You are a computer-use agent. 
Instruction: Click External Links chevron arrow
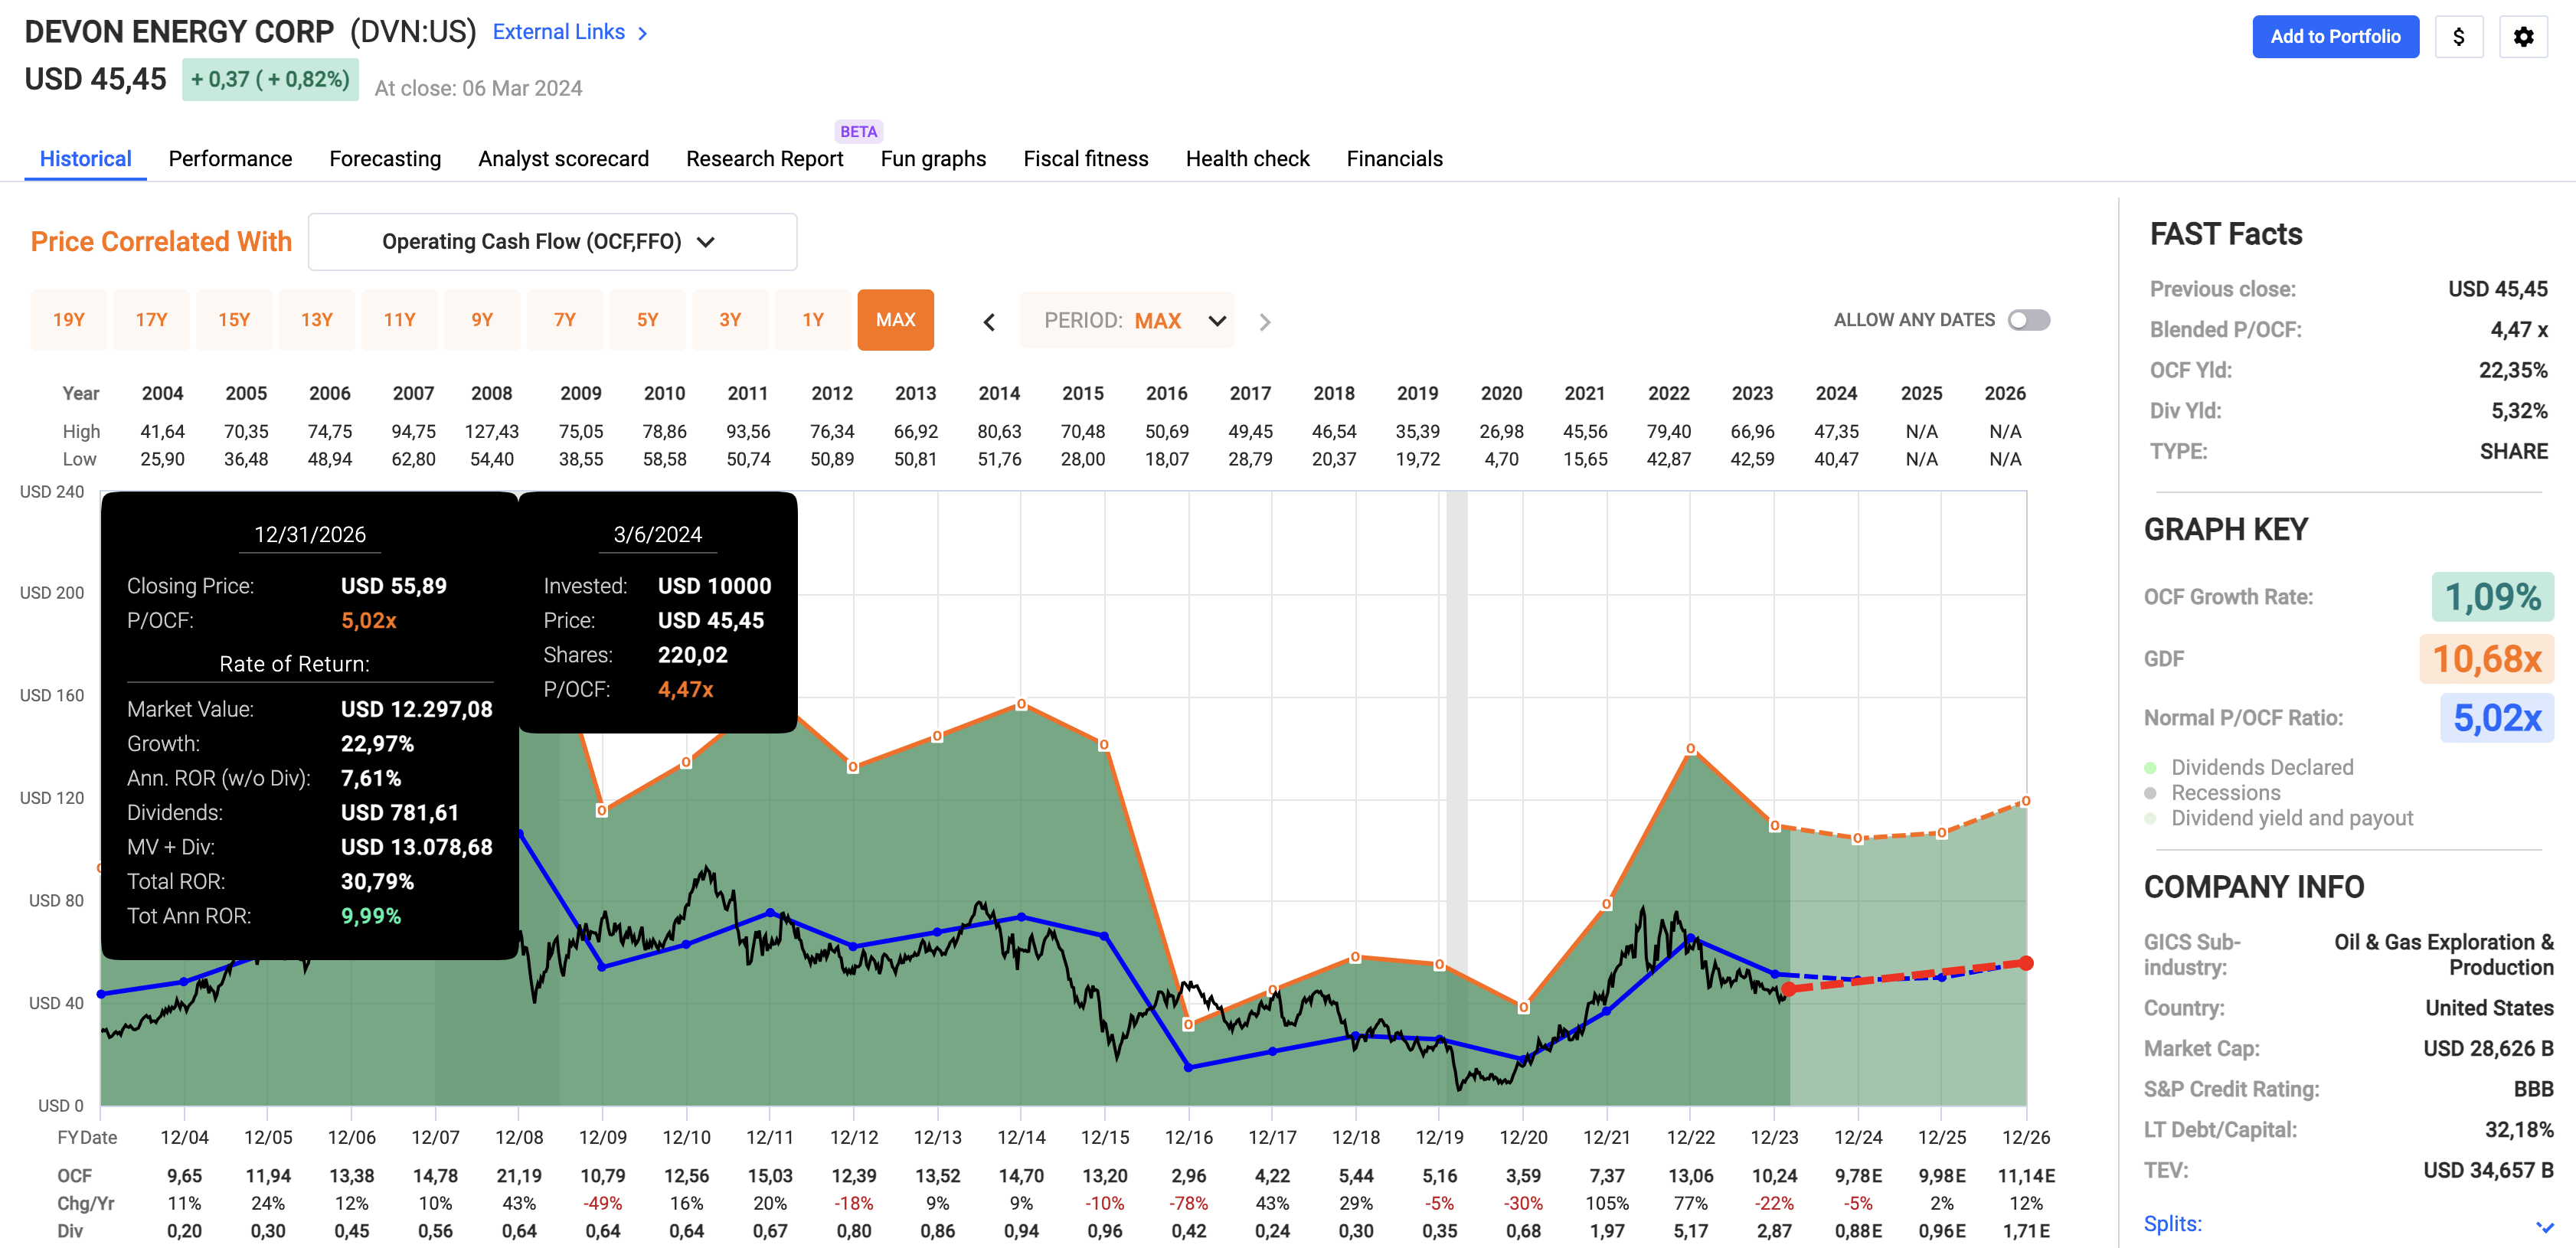click(643, 33)
